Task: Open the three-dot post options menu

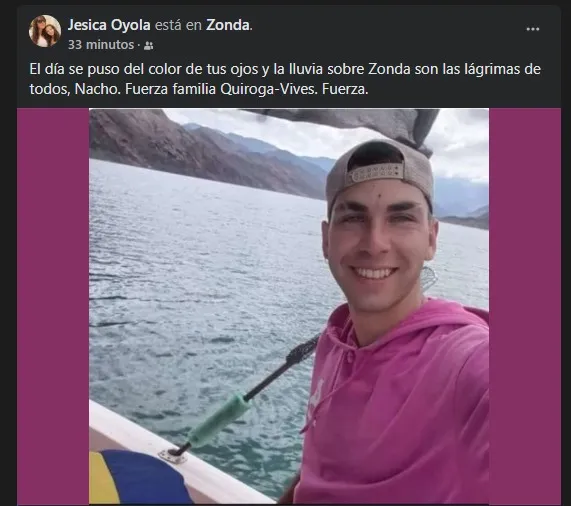Action: (x=532, y=29)
